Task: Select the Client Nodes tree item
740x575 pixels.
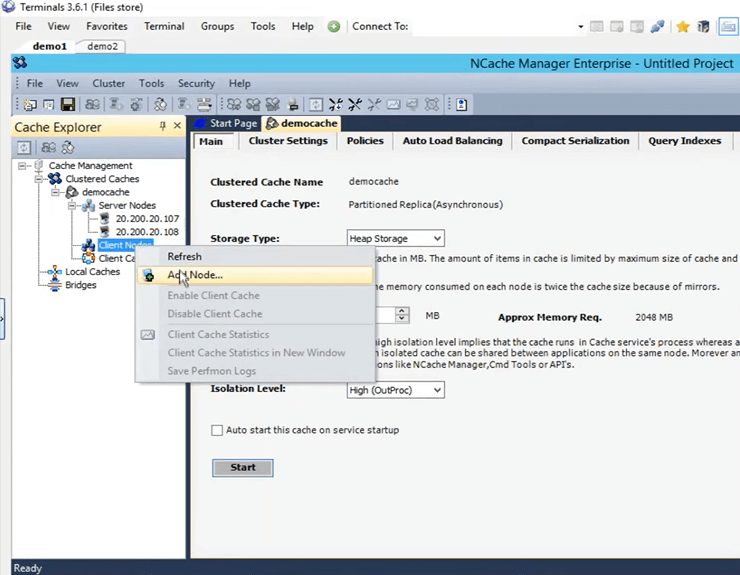Action: 125,245
